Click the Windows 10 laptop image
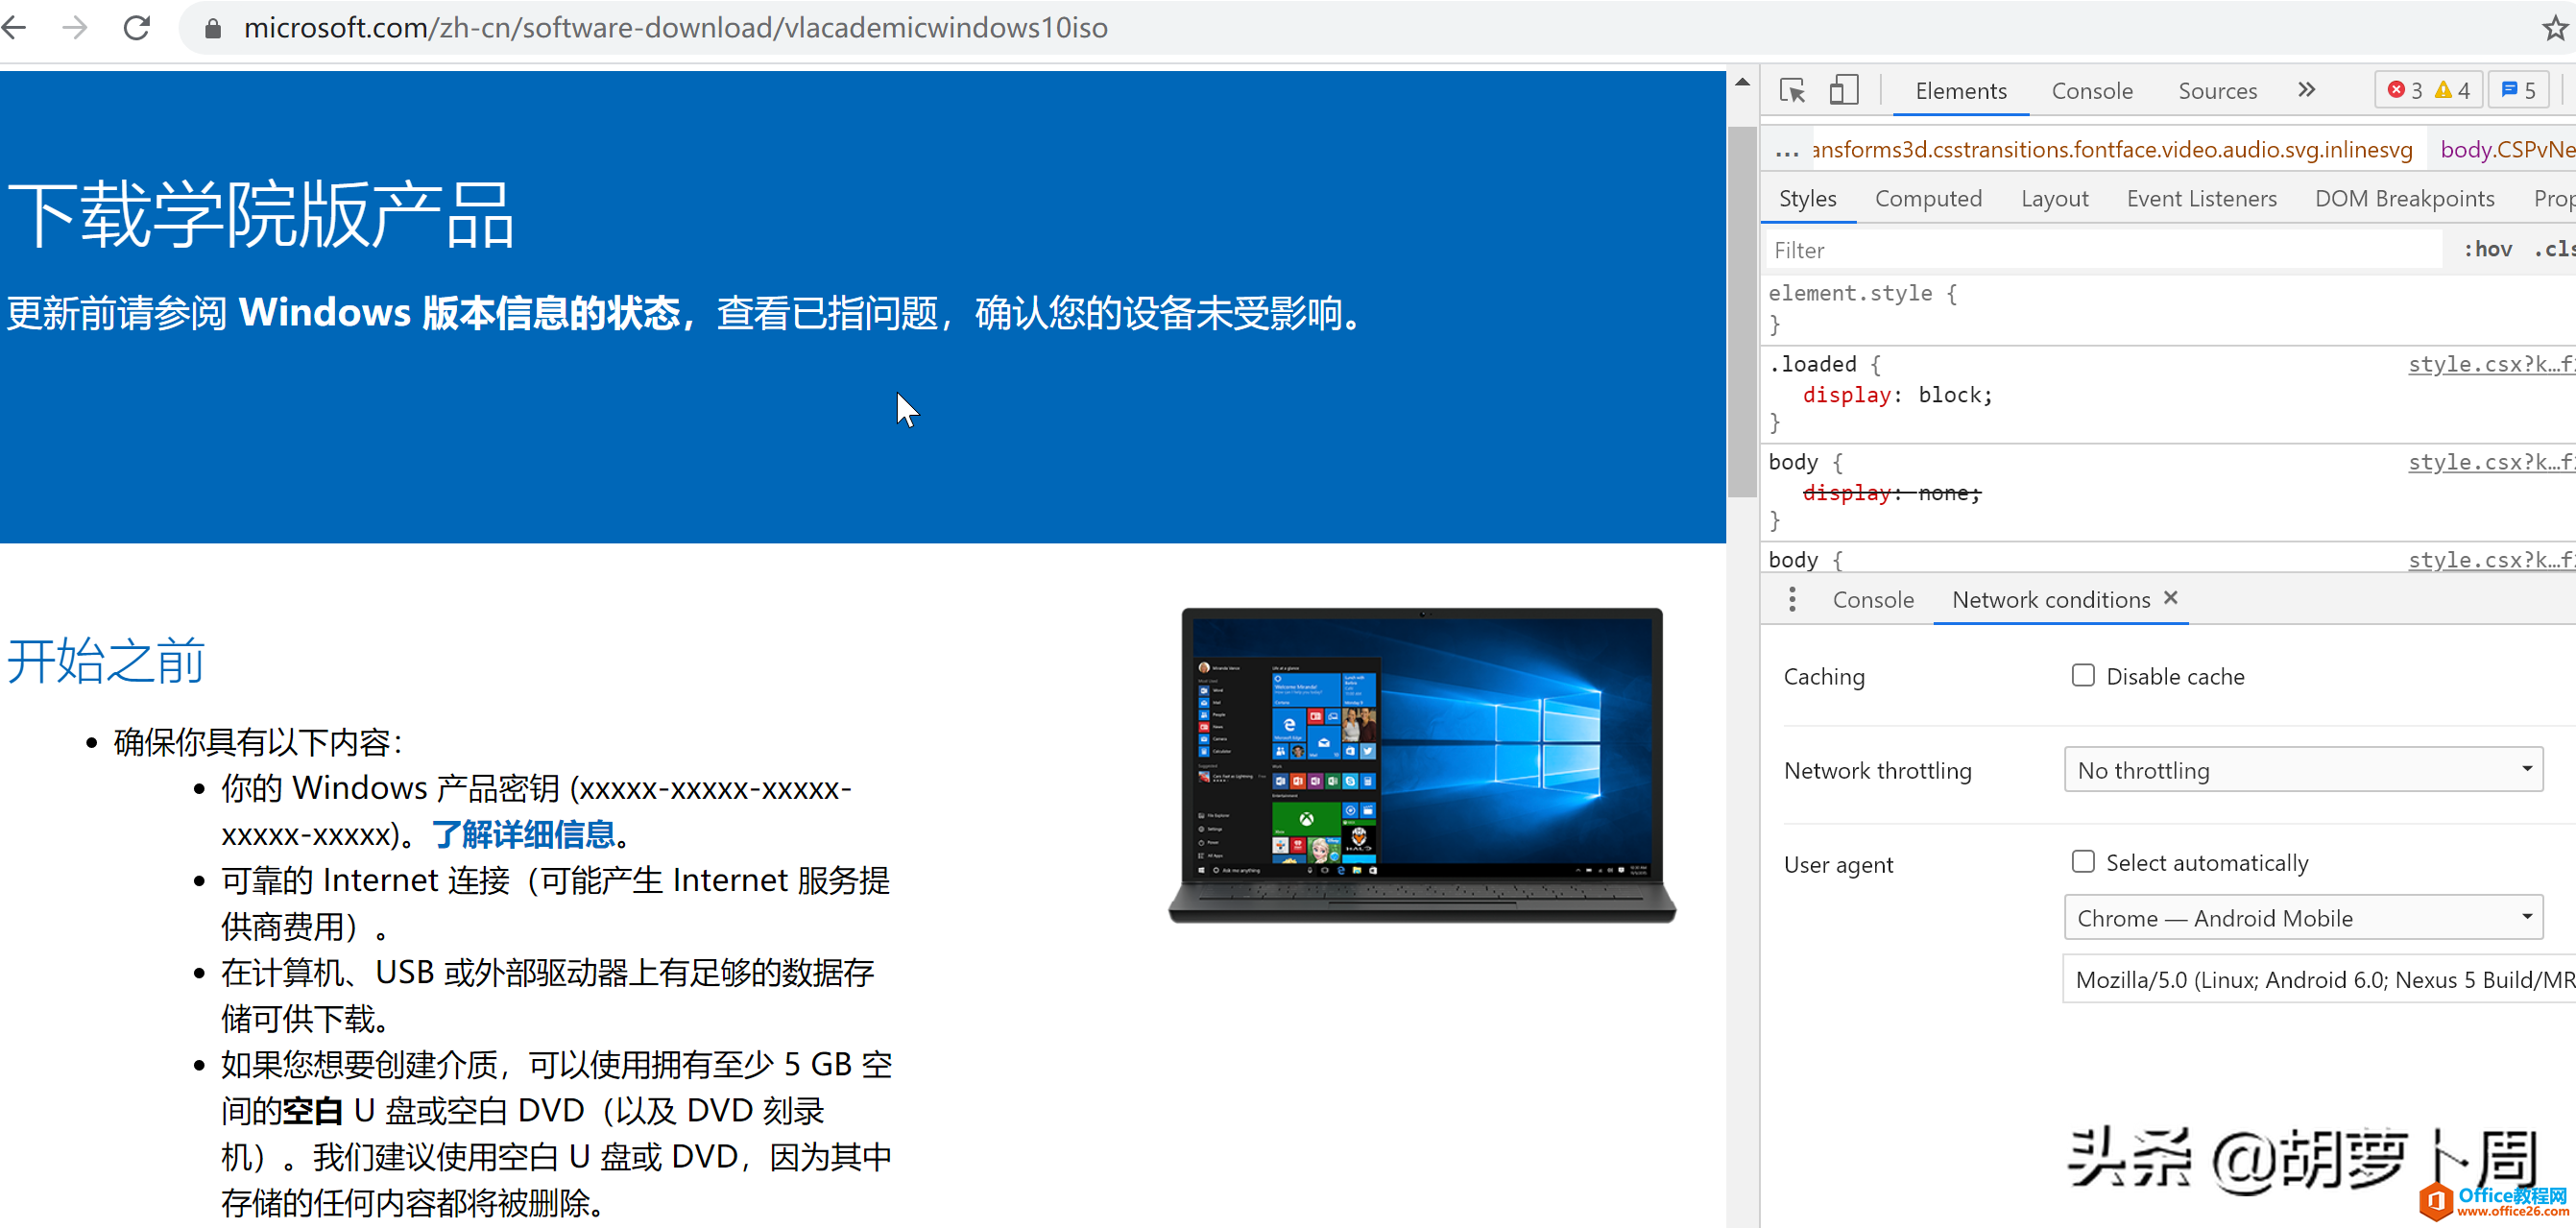The width and height of the screenshot is (2576, 1228). point(1421,765)
